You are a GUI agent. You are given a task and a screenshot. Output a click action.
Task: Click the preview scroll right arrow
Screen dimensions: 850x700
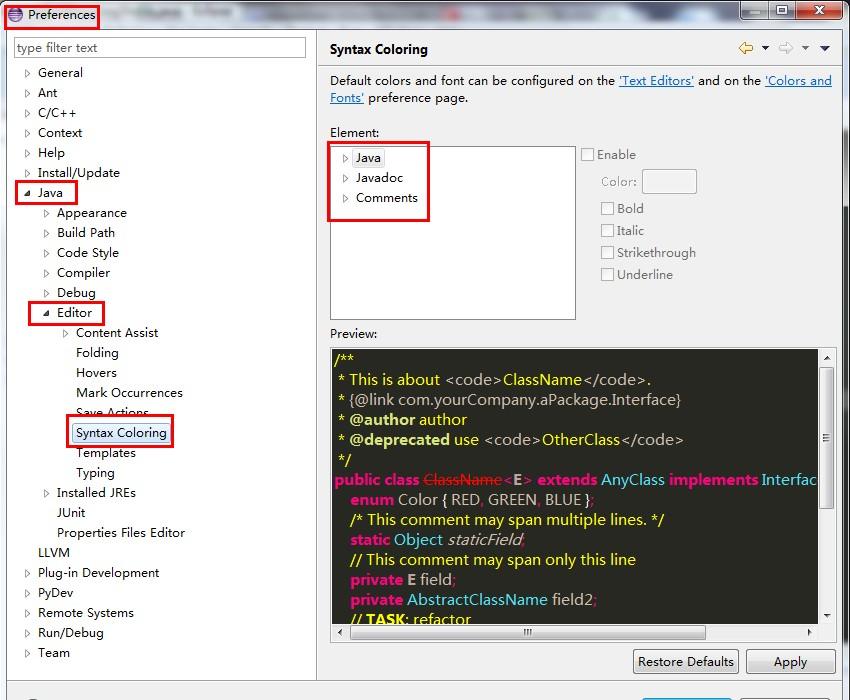coord(809,632)
